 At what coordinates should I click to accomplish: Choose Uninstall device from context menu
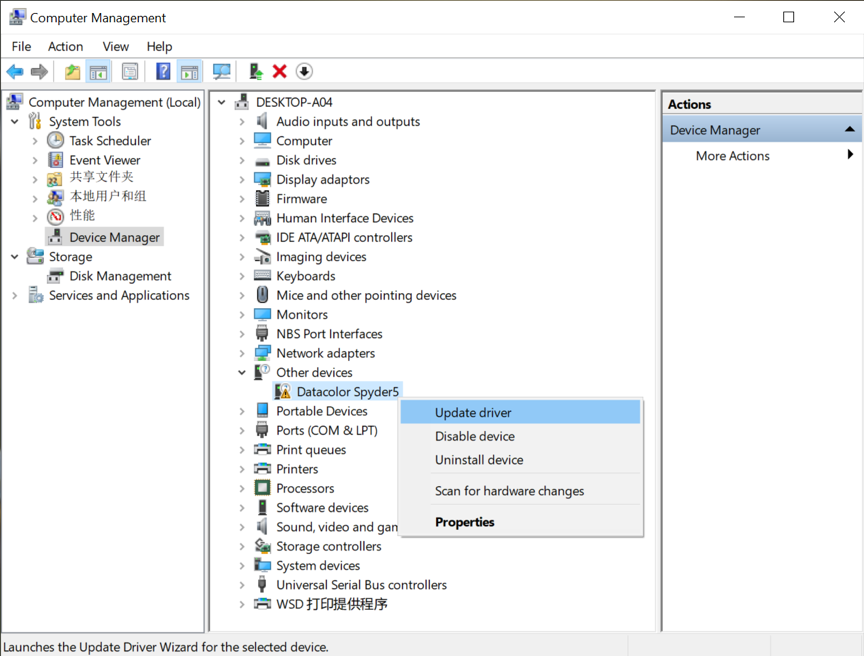pos(520,460)
